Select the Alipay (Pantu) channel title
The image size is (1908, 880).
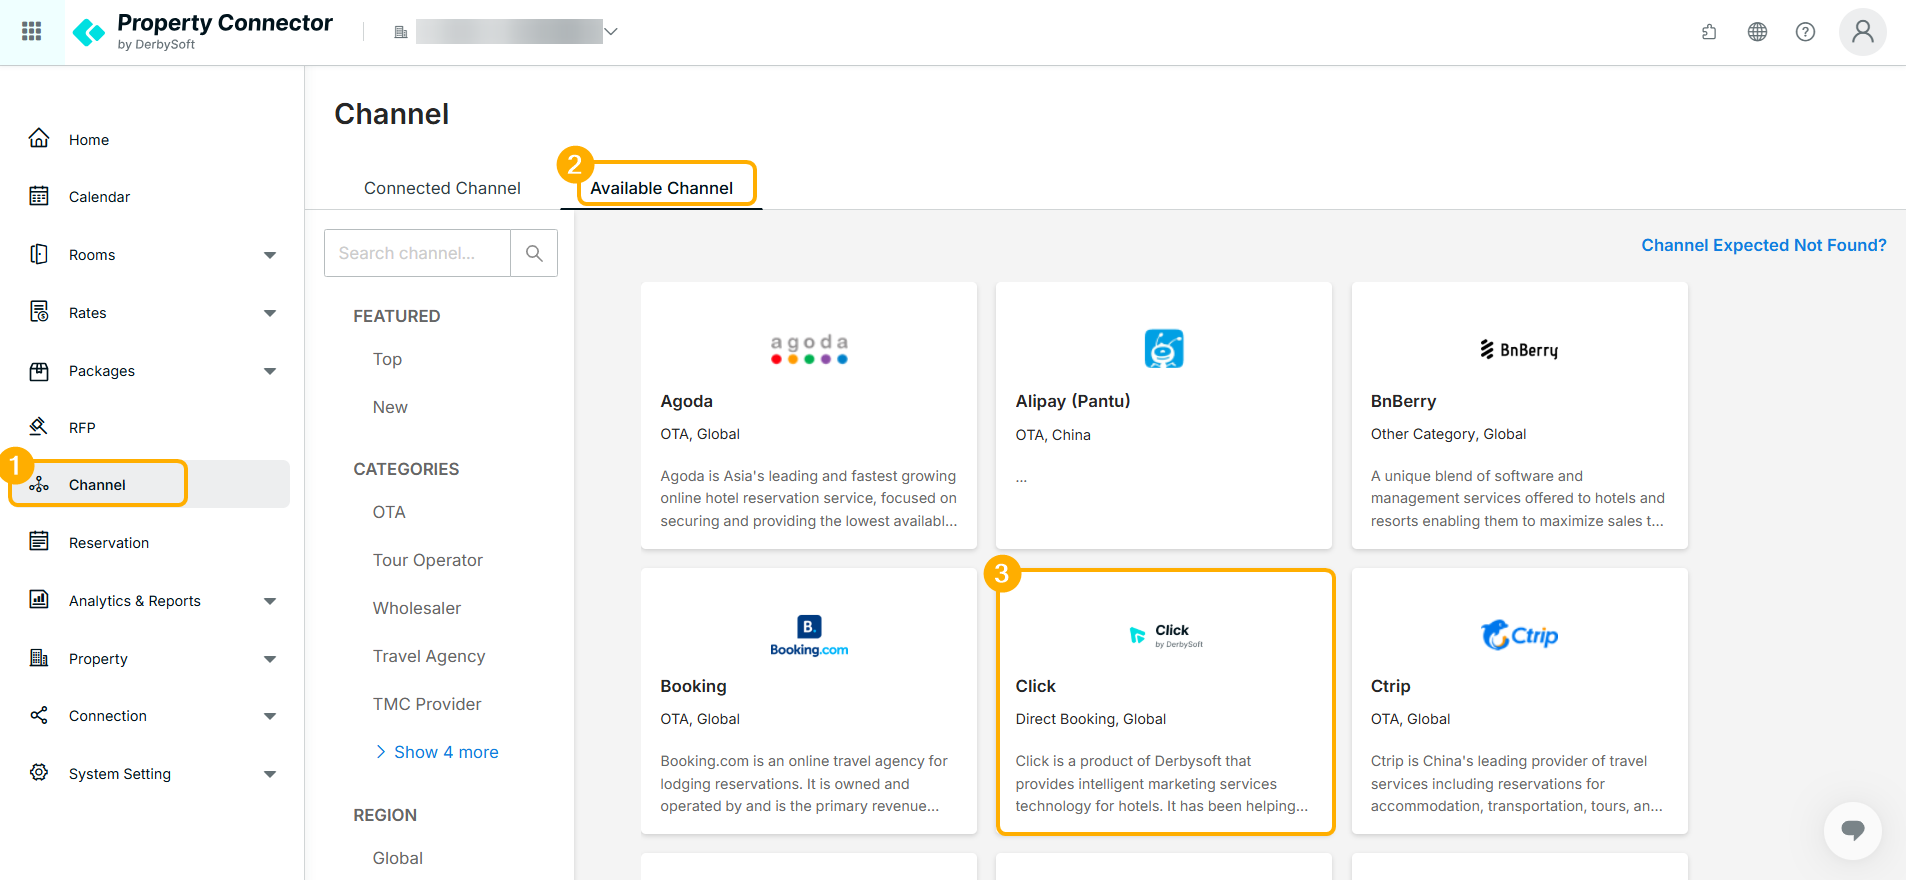1072,401
